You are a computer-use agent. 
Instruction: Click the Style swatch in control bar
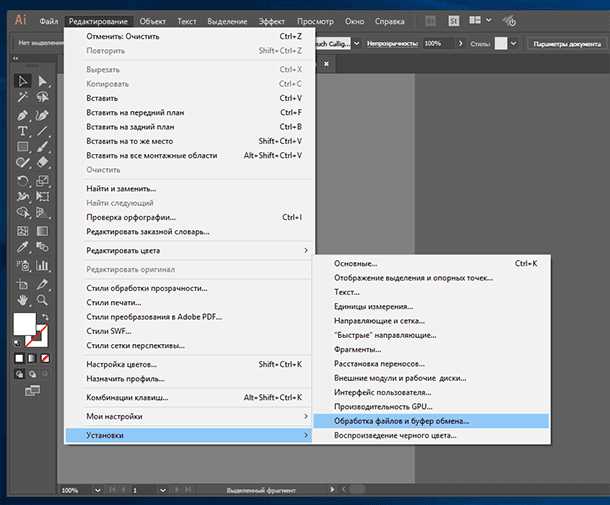point(501,44)
